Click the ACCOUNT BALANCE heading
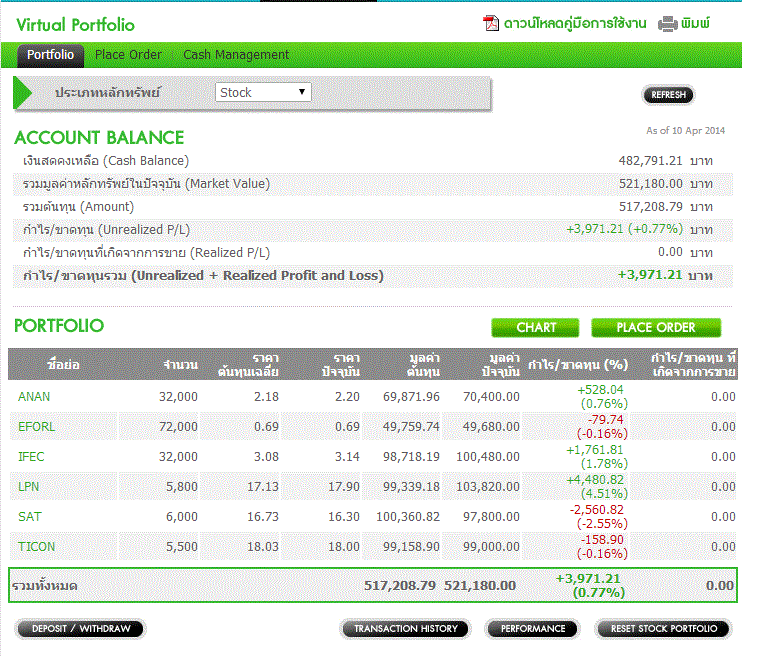759x672 pixels. [x=99, y=138]
